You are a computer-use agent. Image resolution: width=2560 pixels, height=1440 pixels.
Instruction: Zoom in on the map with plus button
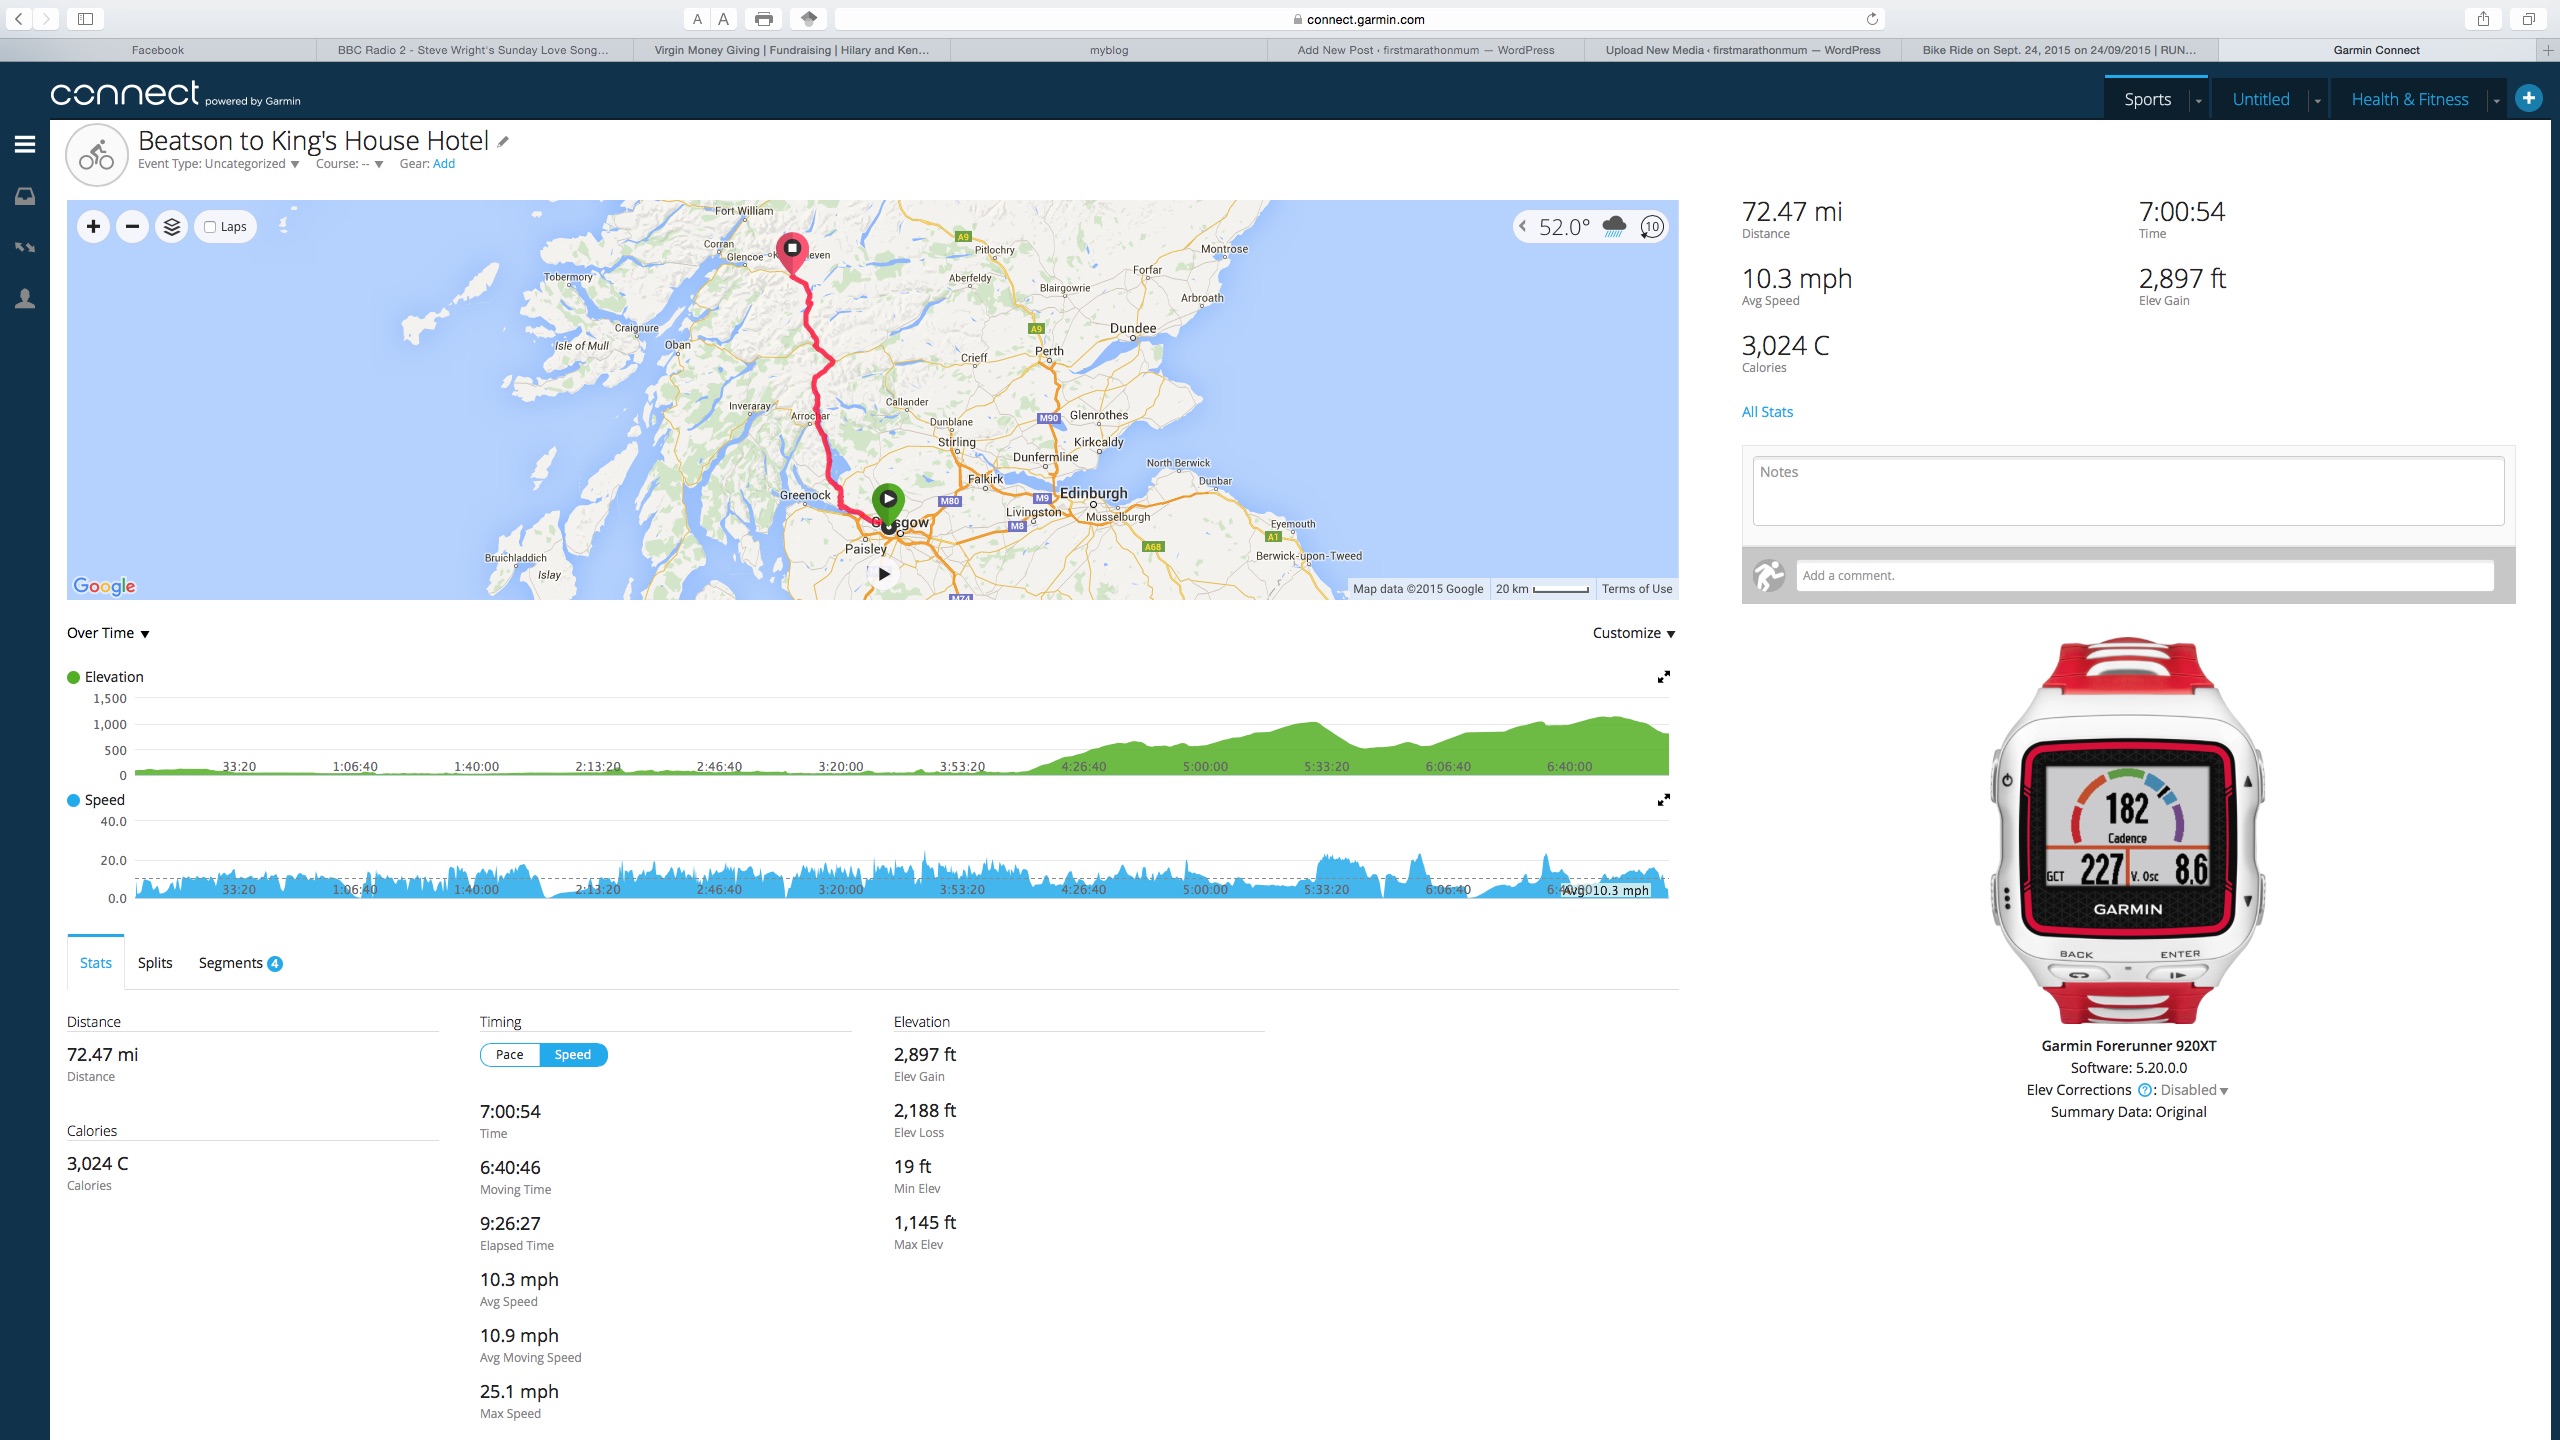pos(93,227)
